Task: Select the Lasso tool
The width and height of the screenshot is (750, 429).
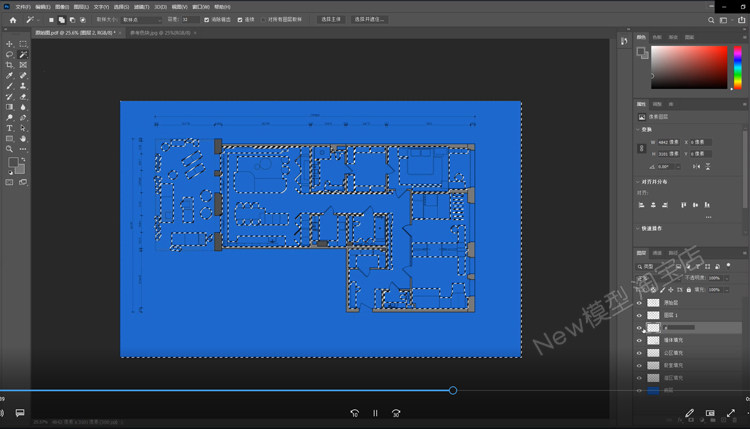Action: coord(9,54)
